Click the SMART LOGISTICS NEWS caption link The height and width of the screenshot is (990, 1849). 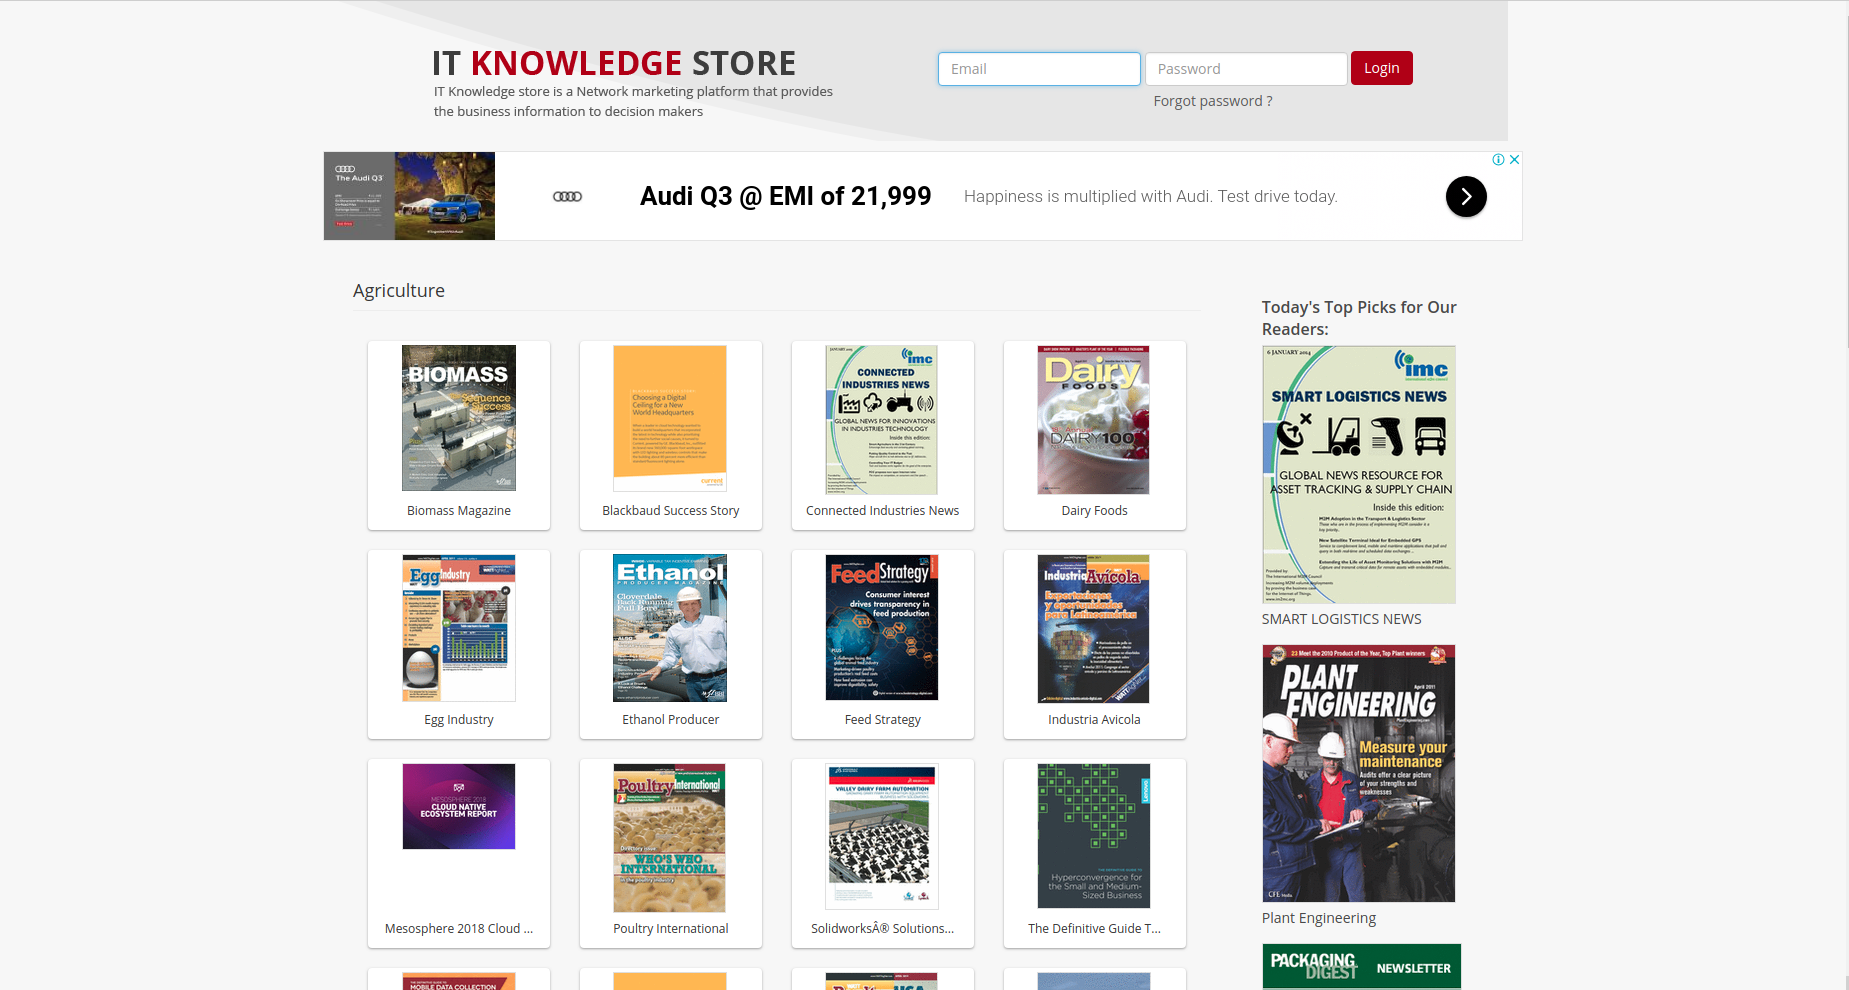(1341, 620)
